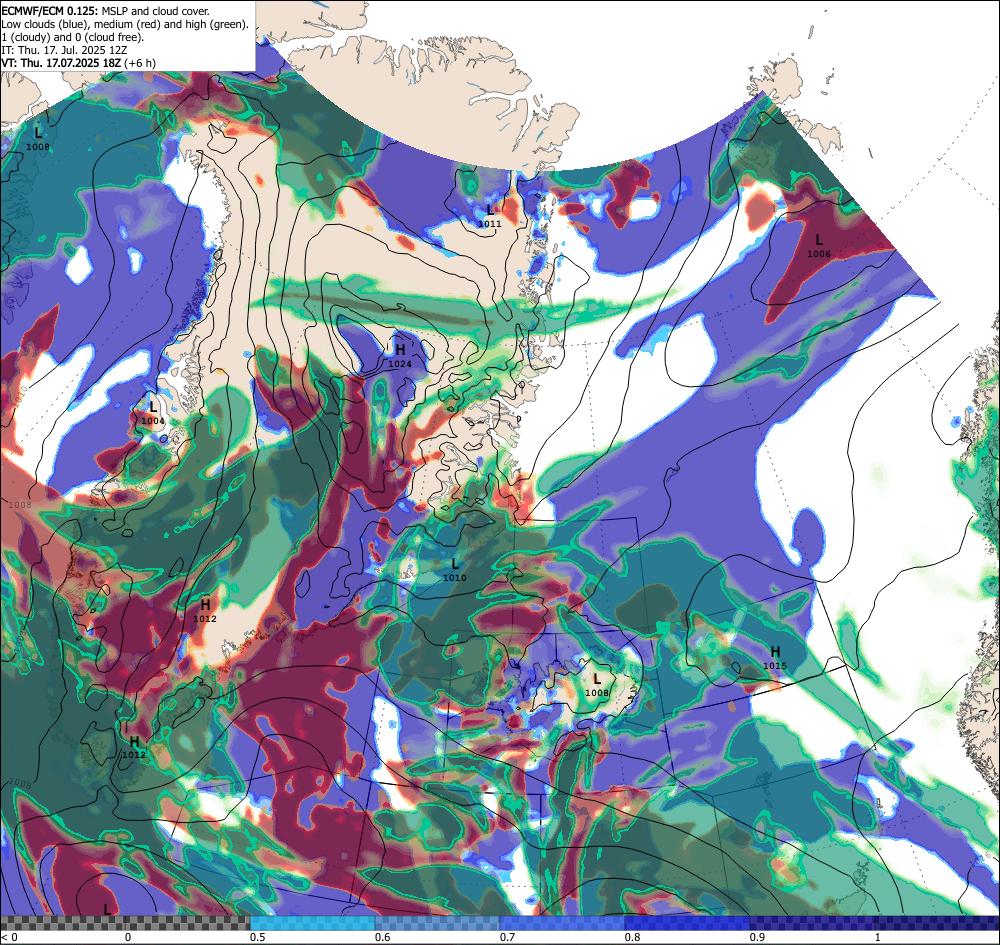Click the '1 (cloudy) and 0 (cloud free)' line
Image resolution: width=1000 pixels, height=945 pixels.
click(73, 37)
